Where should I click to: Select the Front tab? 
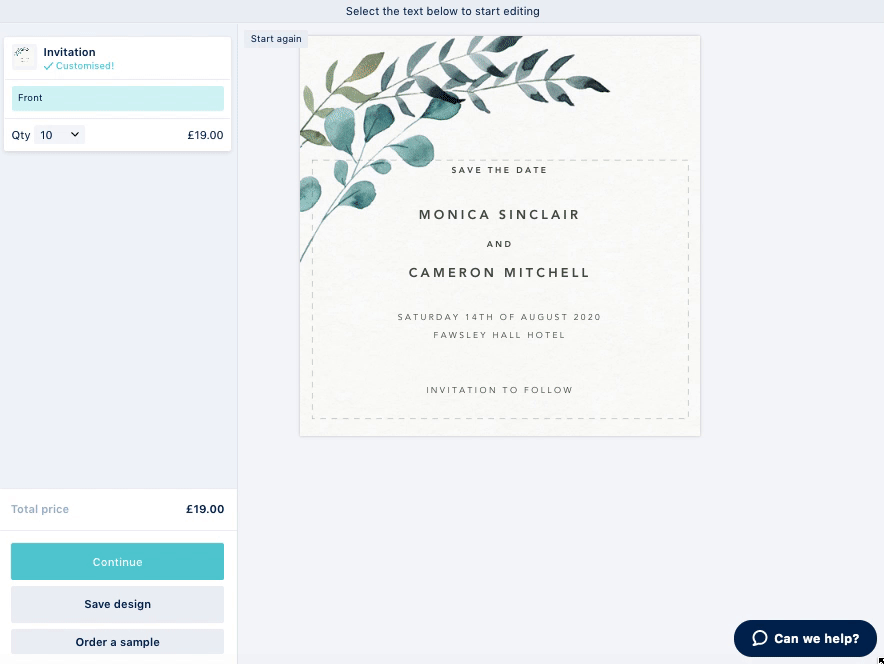(118, 98)
